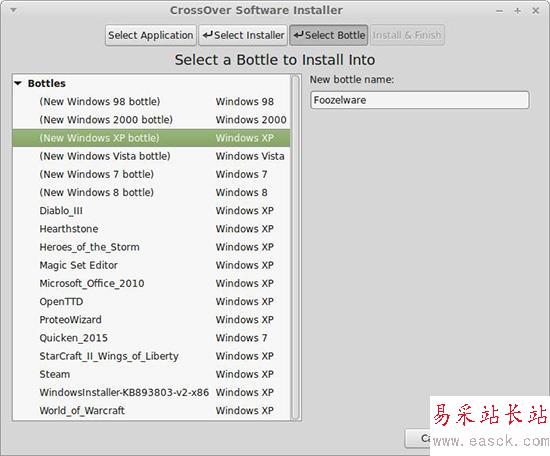Click the Windows Vista version cell

(250, 156)
